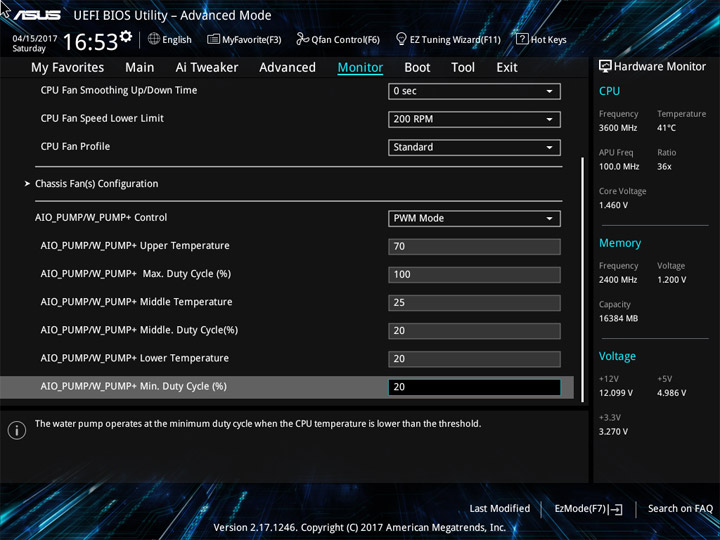Click the Qfan Control fan icon

pos(302,39)
